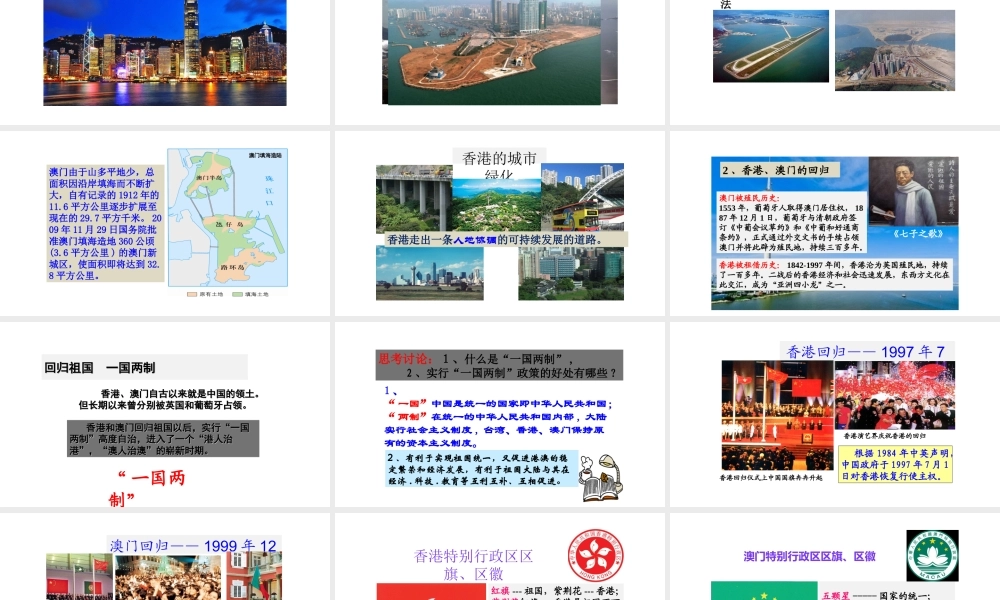Open the Hong Kong night skyline slide
This screenshot has width=1000, height=600.
point(165,61)
